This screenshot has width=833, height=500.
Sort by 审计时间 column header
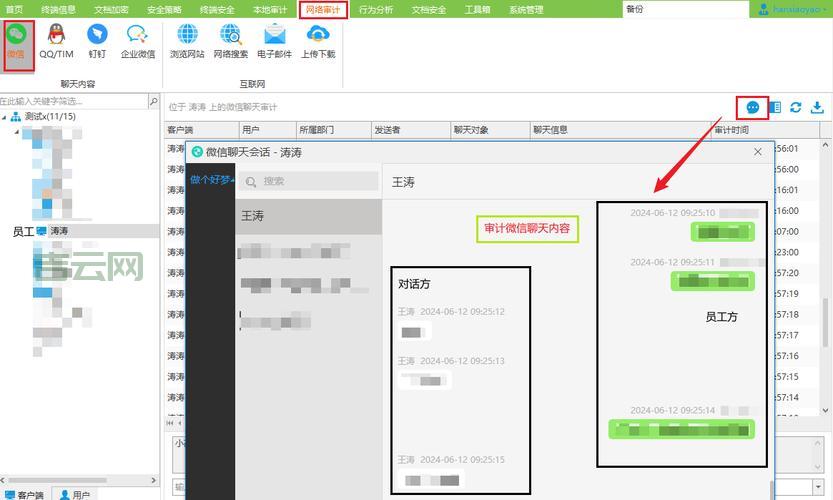pyautogui.click(x=765, y=130)
